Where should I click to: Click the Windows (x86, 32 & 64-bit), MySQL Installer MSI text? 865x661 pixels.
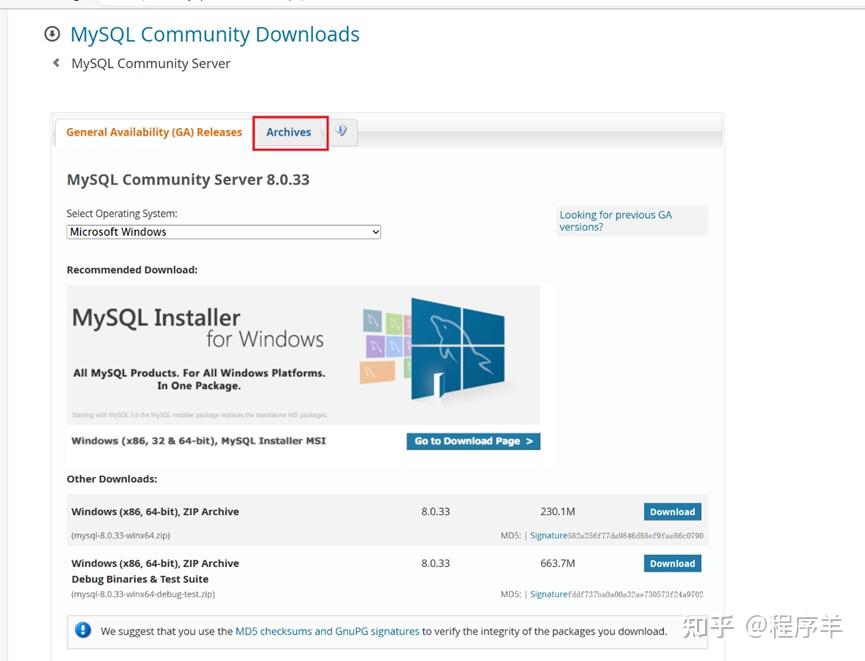(199, 441)
